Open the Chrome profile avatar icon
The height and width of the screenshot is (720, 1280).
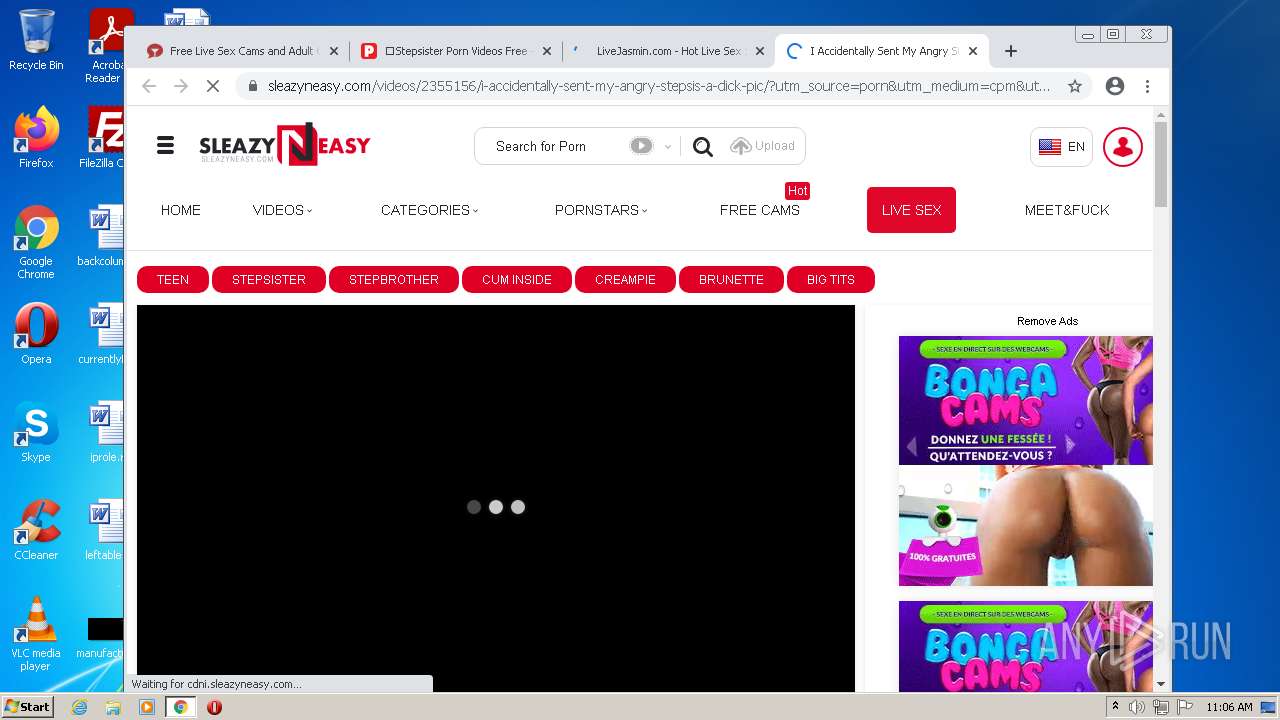tap(1115, 86)
